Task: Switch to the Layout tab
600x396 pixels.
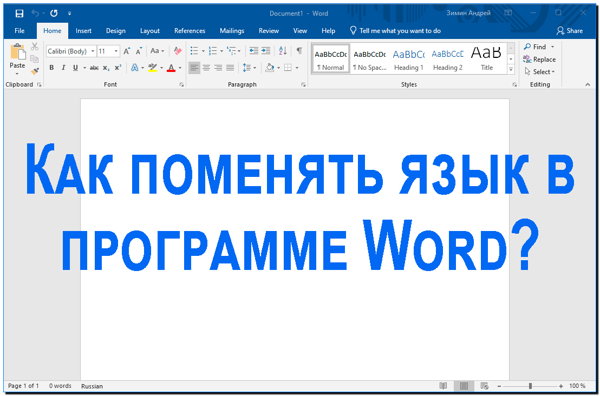Action: (x=150, y=31)
